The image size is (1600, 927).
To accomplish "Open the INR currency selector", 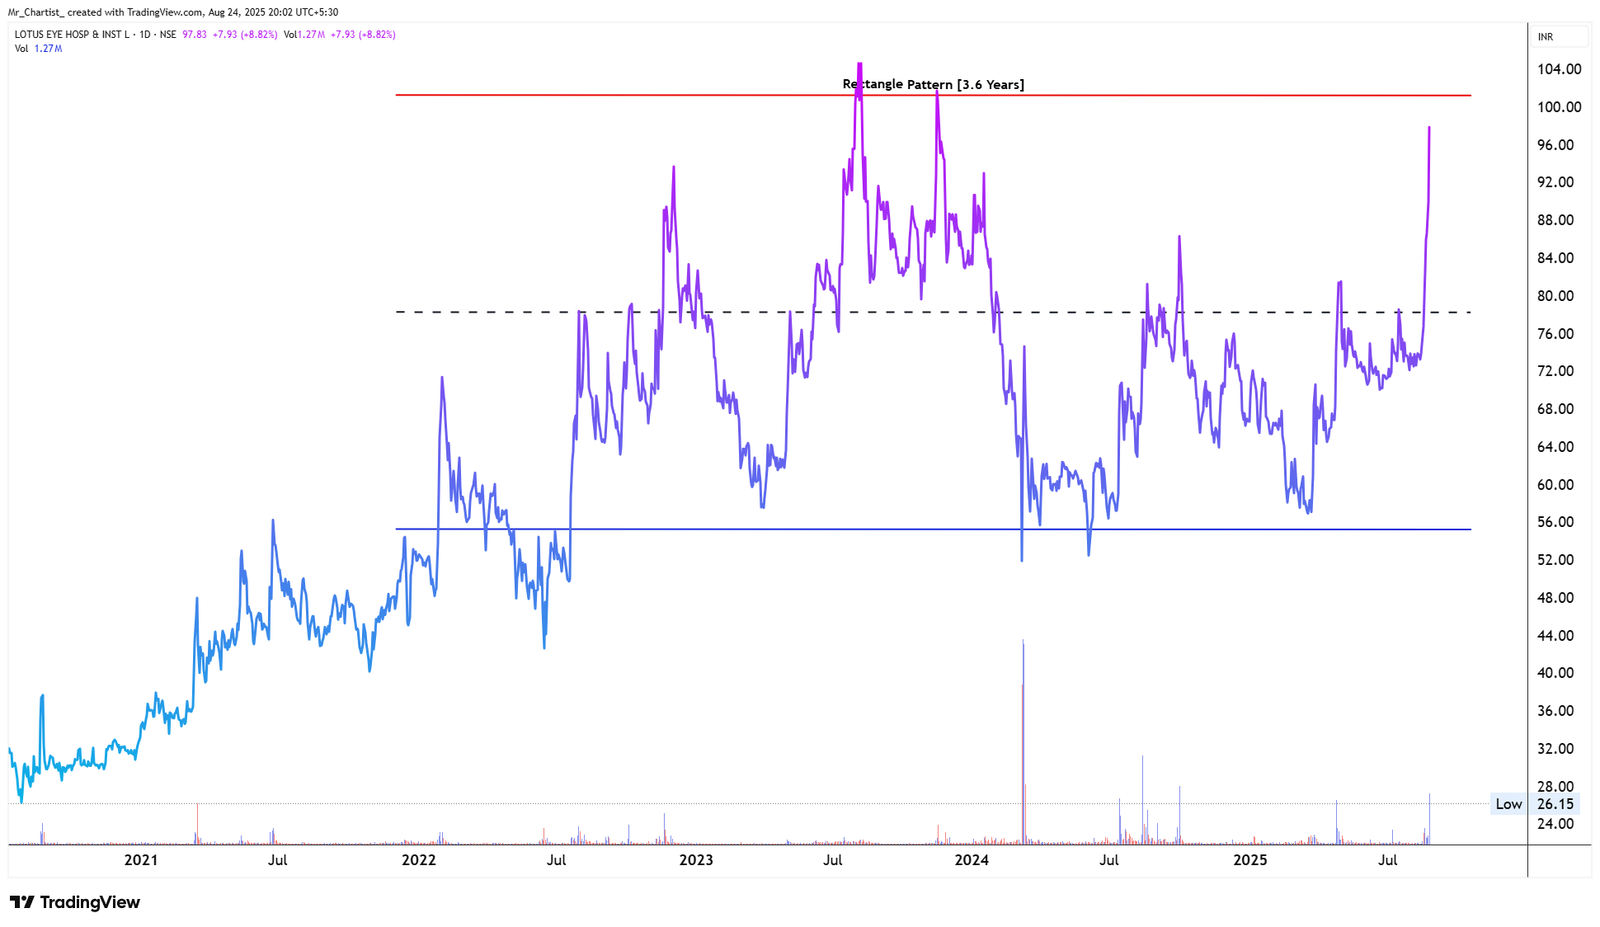I will (1546, 34).
